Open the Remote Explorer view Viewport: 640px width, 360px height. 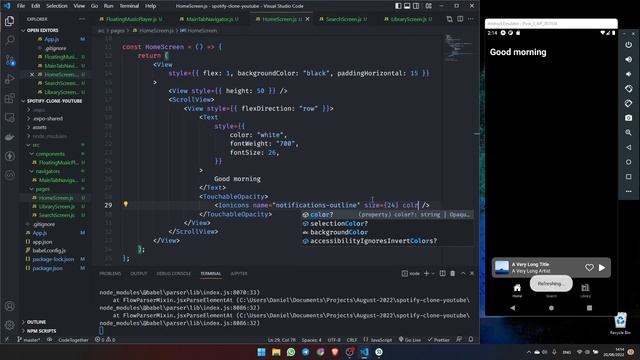coord(9,118)
